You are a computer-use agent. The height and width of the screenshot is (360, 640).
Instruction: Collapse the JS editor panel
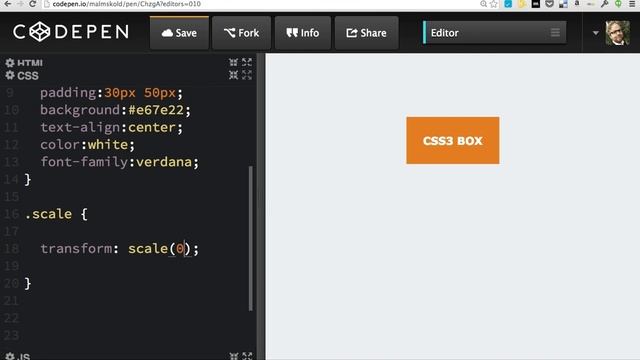[x=233, y=356]
